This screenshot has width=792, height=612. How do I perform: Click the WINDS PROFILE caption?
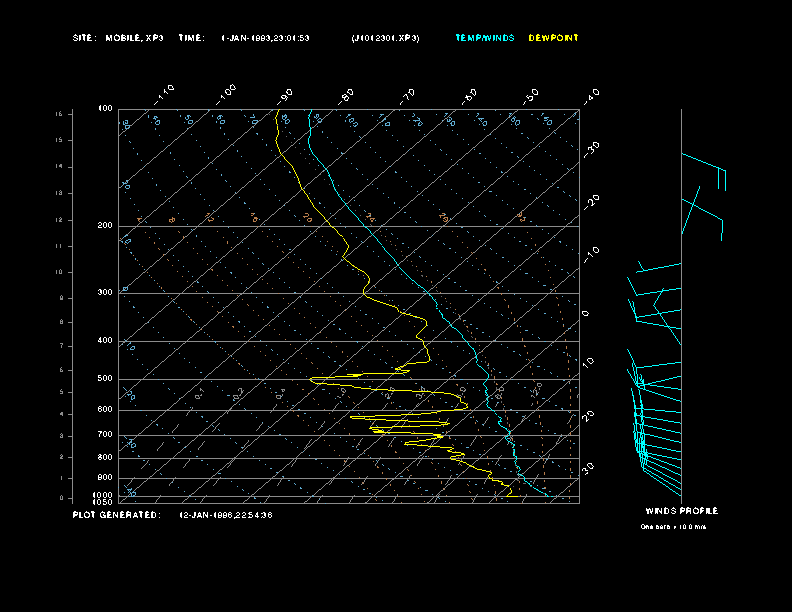681,511
